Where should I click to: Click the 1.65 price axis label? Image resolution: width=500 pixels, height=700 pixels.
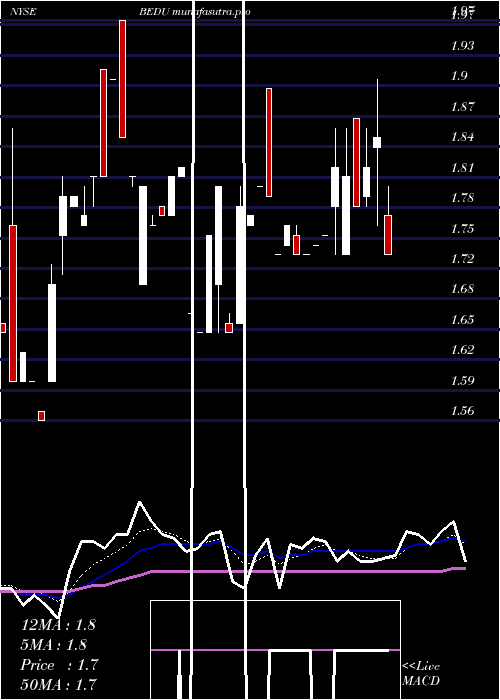coord(463,320)
